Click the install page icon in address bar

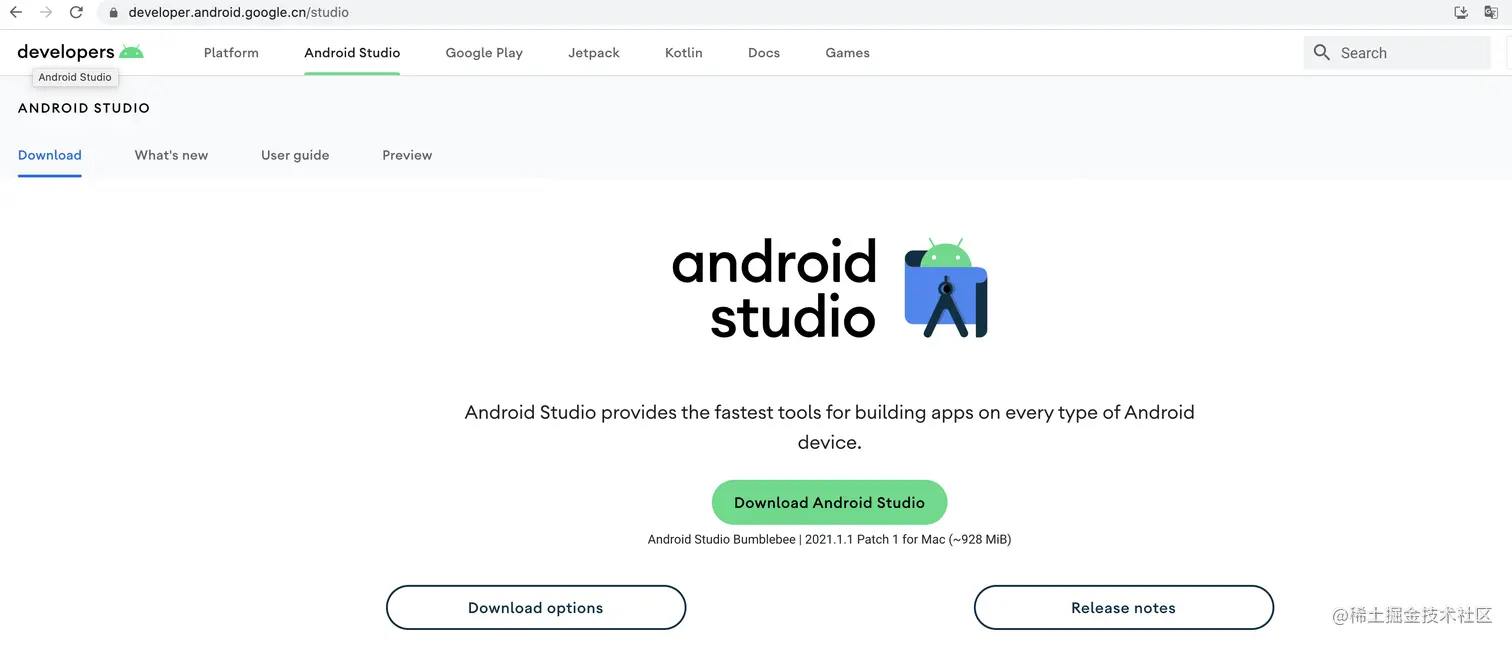tap(1461, 13)
